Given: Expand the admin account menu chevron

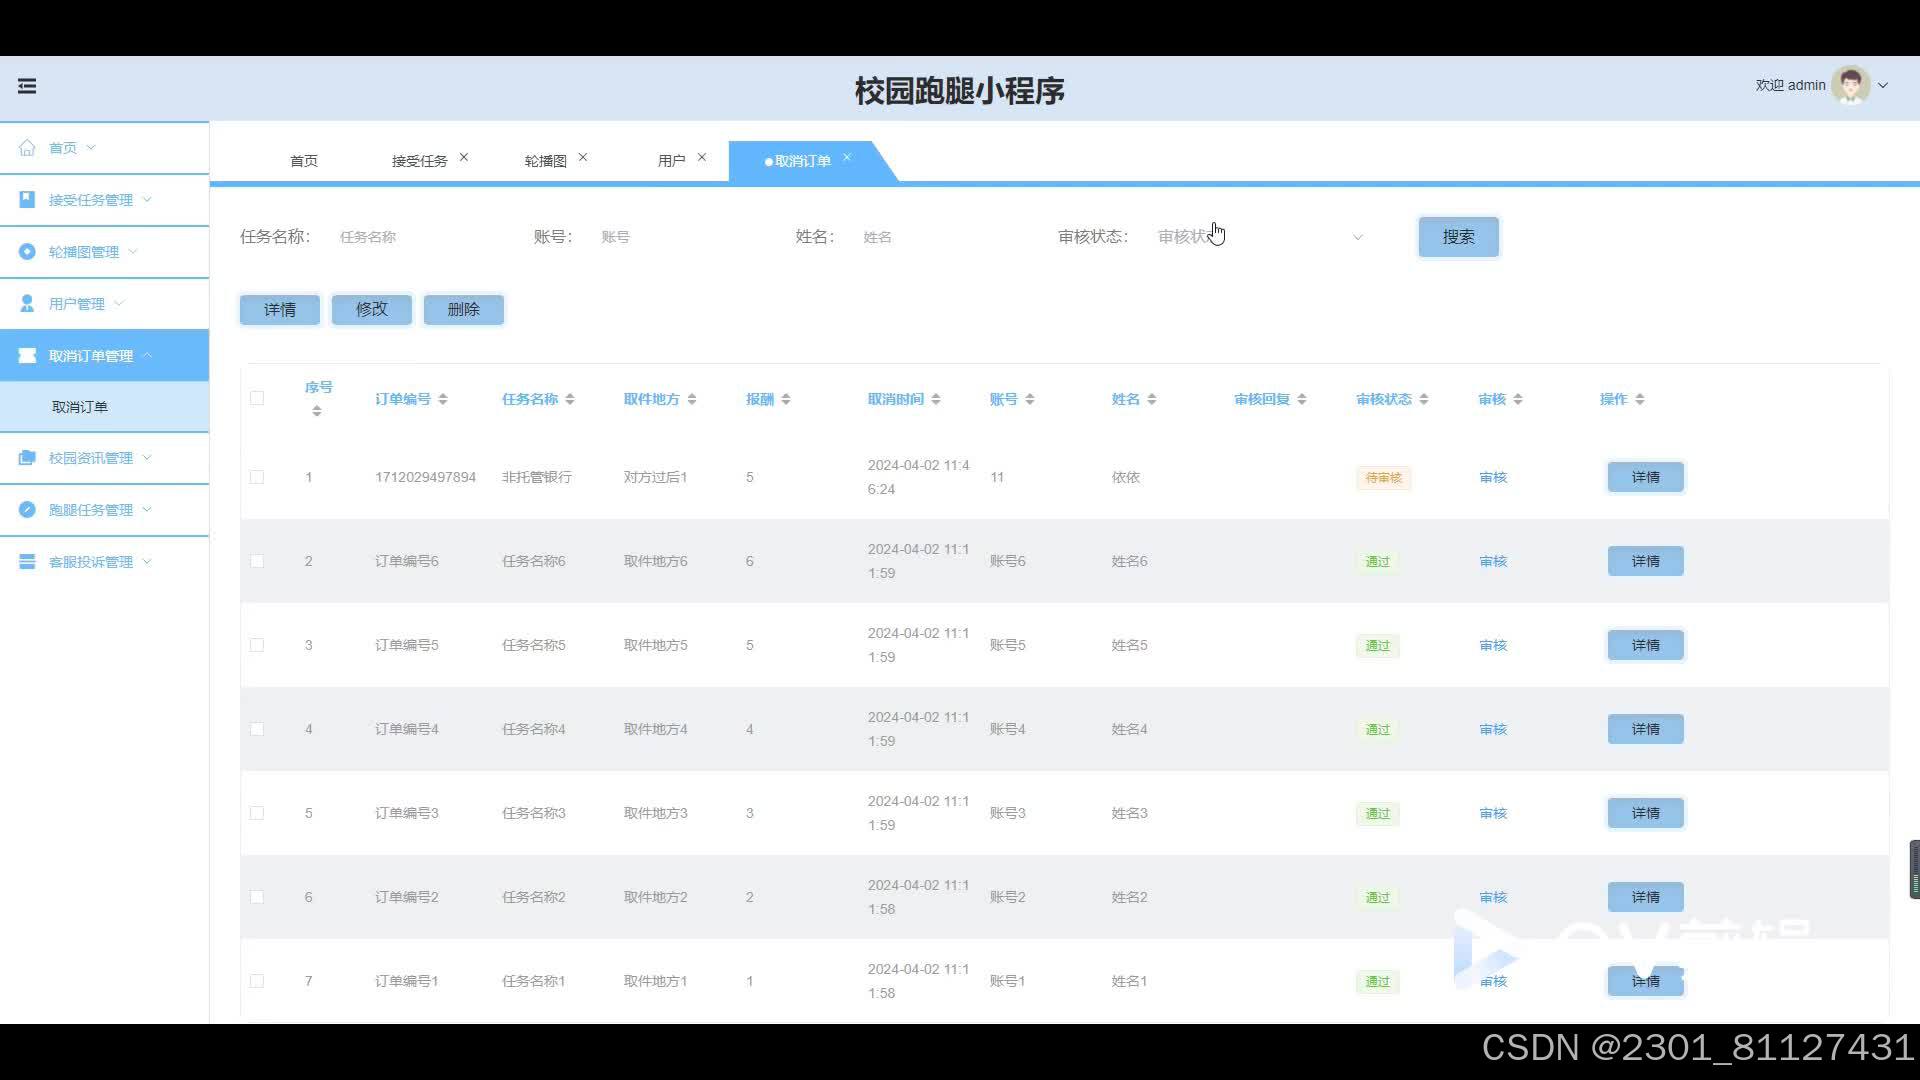Looking at the screenshot, I should point(1883,86).
